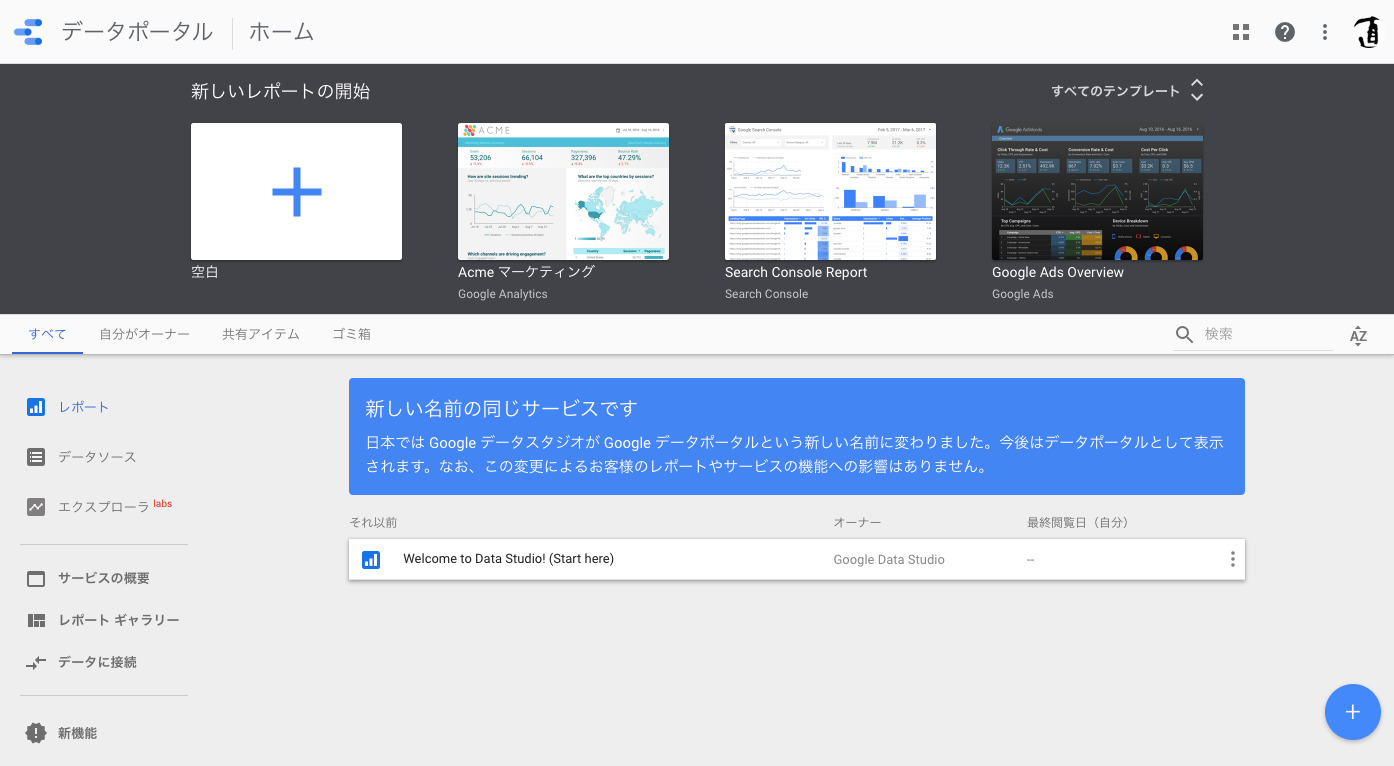Click the search magnifier icon
The height and width of the screenshot is (766, 1394).
point(1185,334)
